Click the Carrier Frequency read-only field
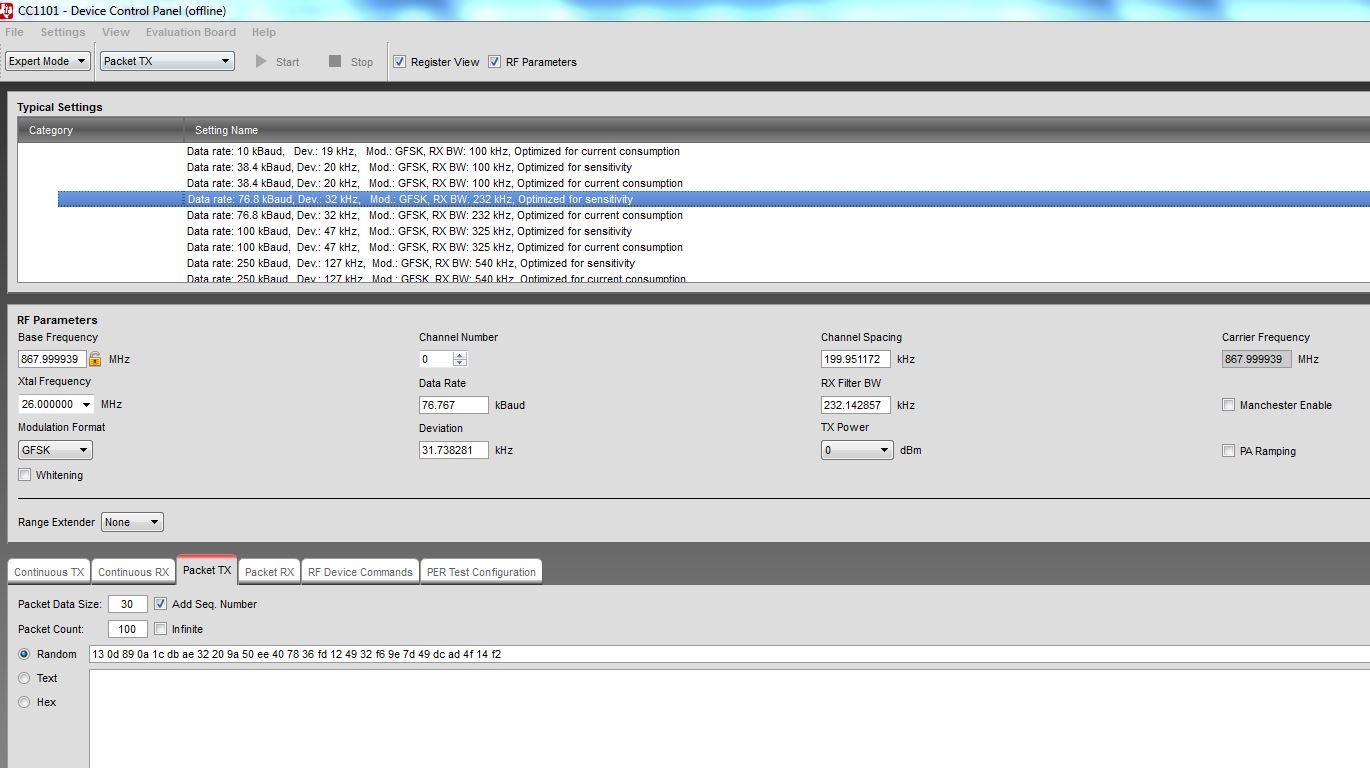Viewport: 1370px width, 768px height. 1257,359
